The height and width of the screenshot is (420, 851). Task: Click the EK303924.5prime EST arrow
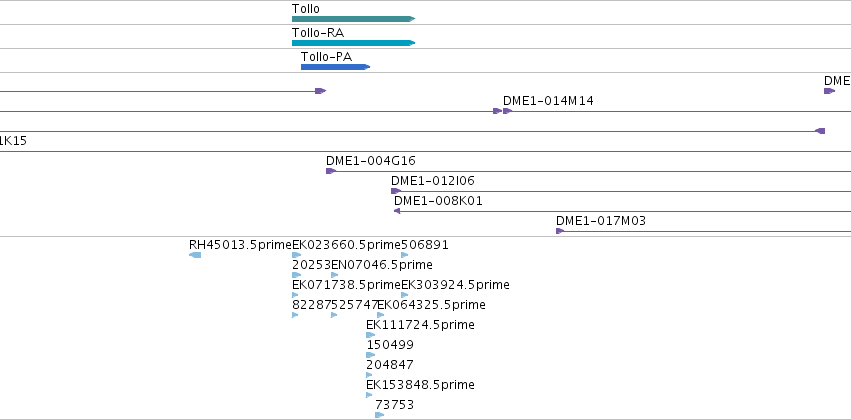point(404,295)
